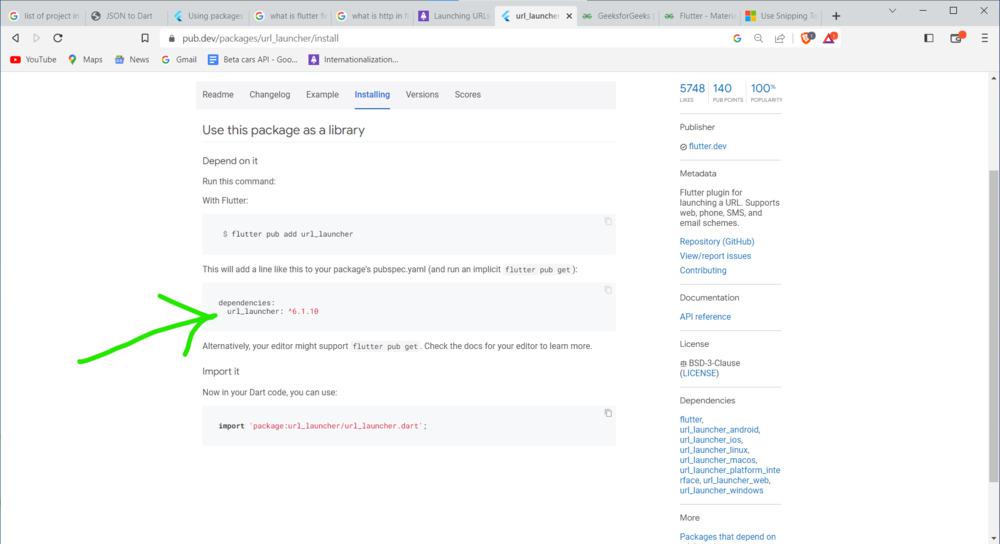This screenshot has height=544, width=1000.
Task: Click the browser forward arrow
Action: pos(36,38)
